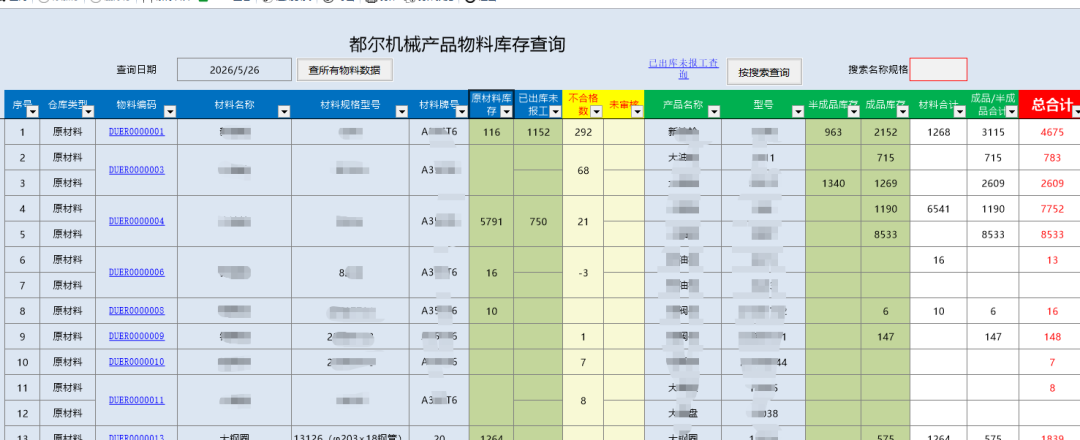Screen dimensions: 1080x440
Task: Open material code link DUER0000008
Action: 136,311
